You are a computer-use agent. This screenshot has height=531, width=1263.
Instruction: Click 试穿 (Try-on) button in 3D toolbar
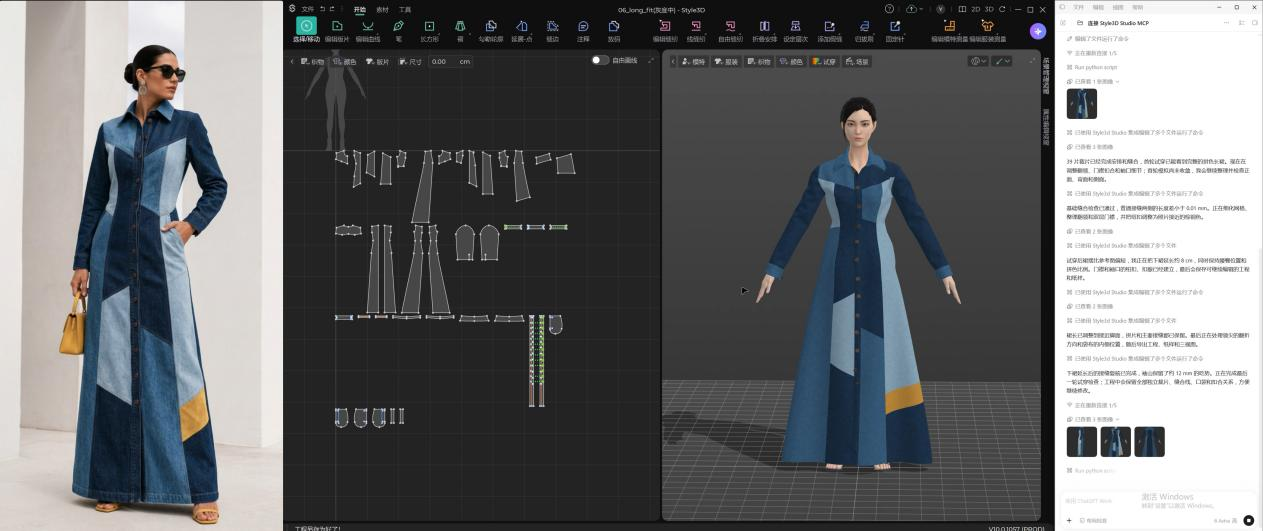click(825, 61)
